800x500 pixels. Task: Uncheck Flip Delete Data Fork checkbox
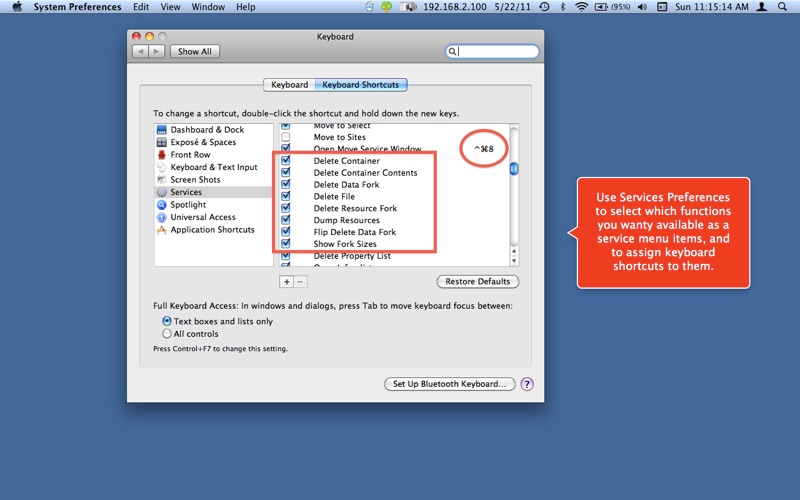[x=286, y=232]
